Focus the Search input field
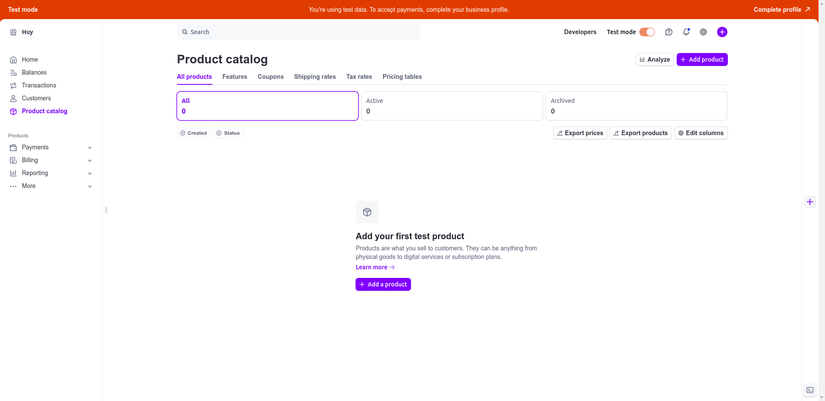 coord(298,32)
